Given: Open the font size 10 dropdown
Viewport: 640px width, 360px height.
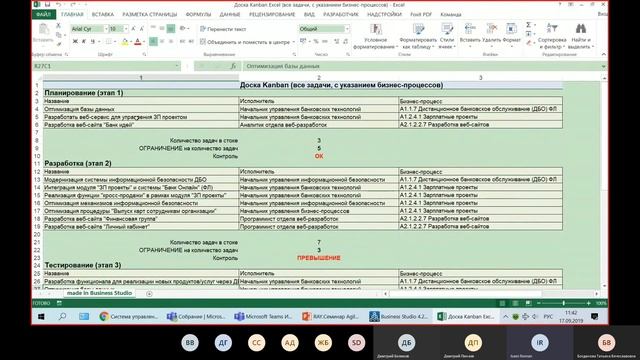Looking at the screenshot, I should (126, 29).
